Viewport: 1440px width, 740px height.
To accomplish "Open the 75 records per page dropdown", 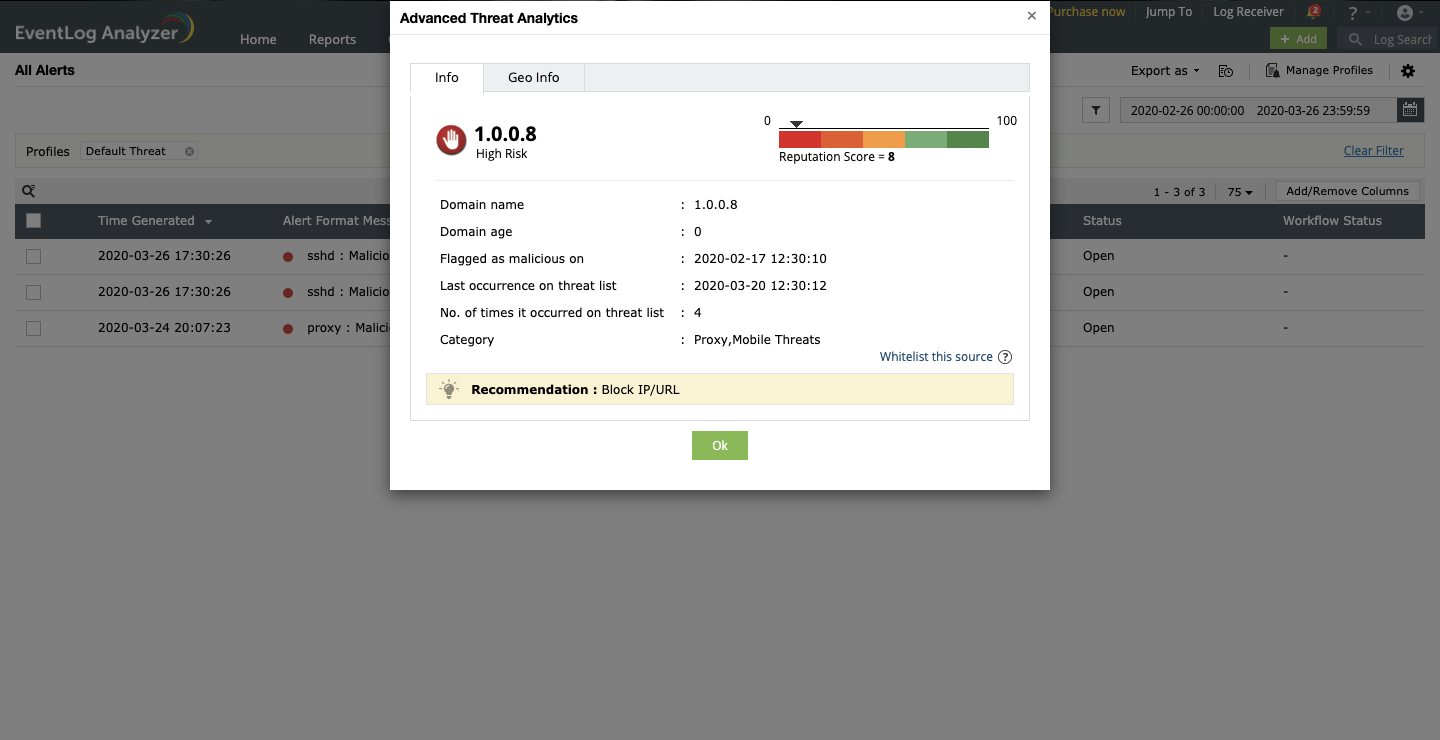I will (1238, 191).
